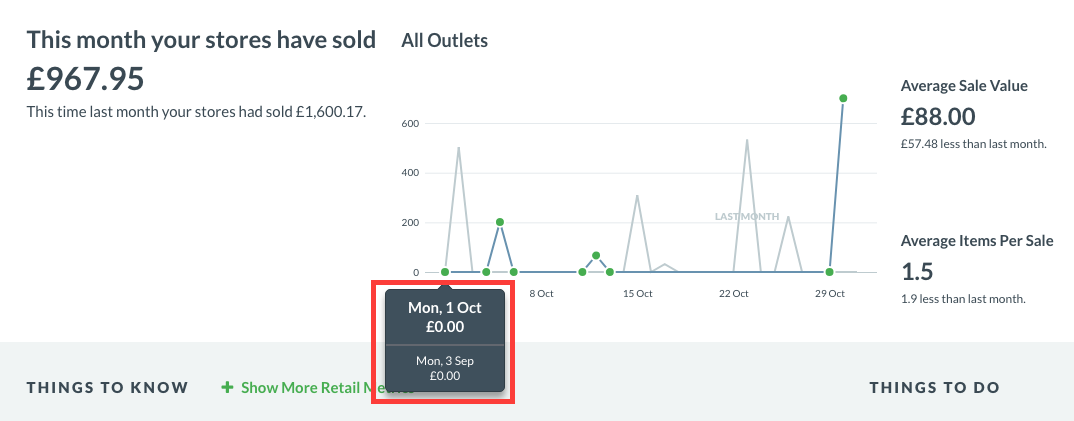This screenshot has height=421, width=1074.
Task: Click the £967.95 monthly sales total
Action: 86,78
